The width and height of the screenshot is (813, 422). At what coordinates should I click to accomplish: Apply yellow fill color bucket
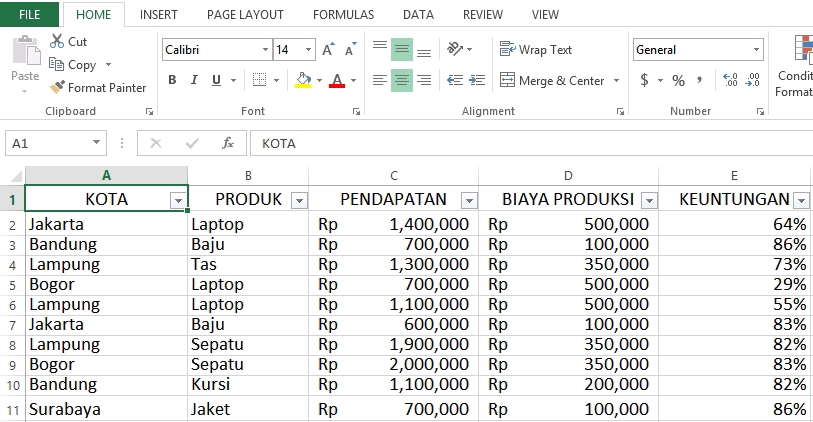pos(303,80)
